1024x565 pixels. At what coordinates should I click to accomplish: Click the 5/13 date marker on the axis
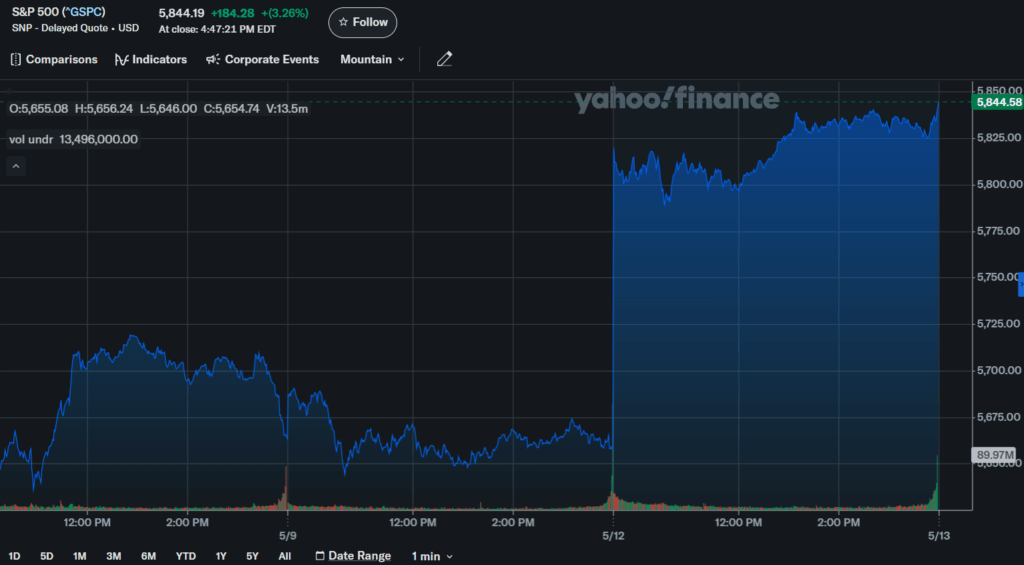pyautogui.click(x=938, y=535)
